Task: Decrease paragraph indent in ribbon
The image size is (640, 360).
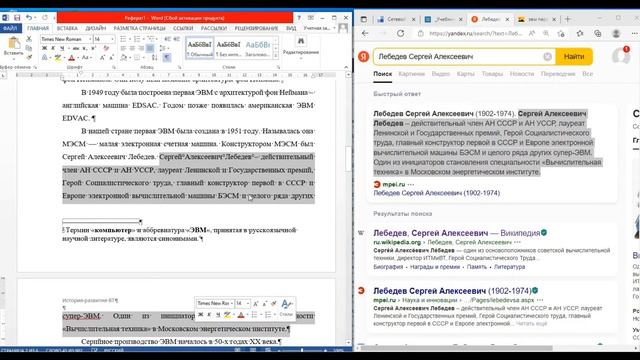Action: 167,39
